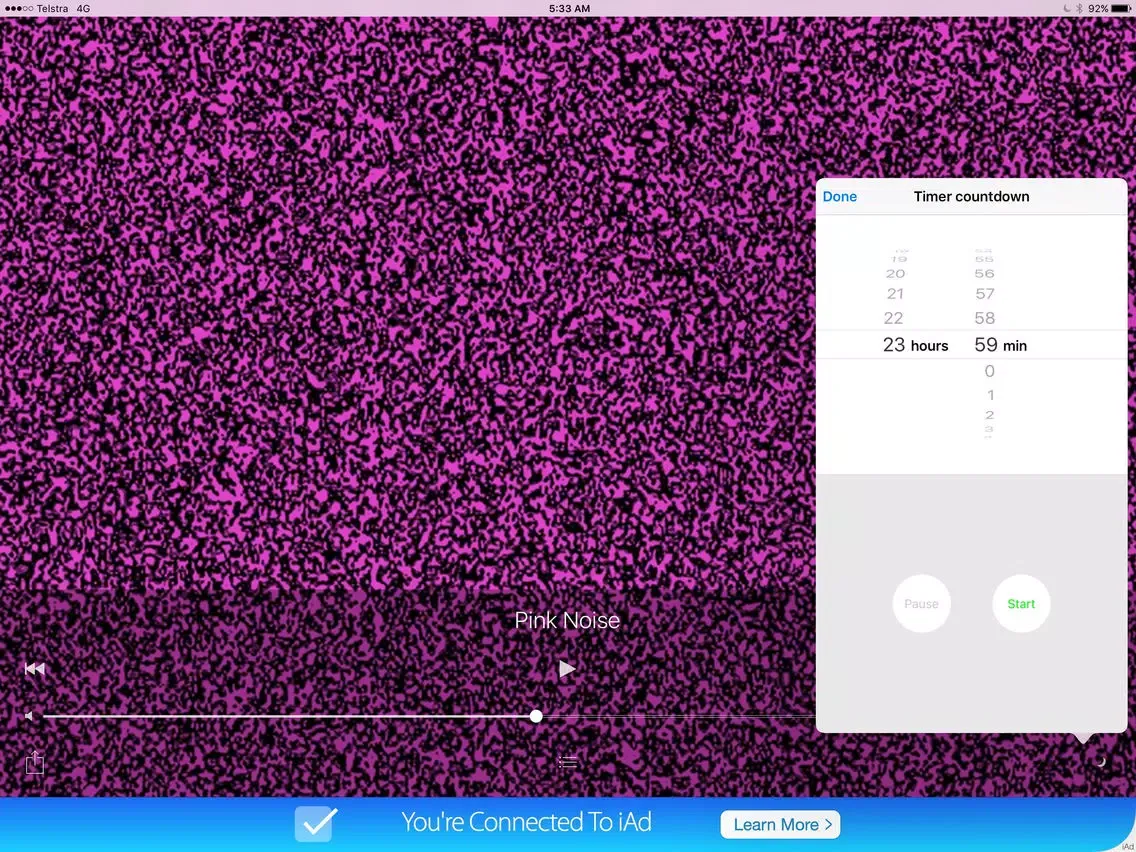Tap the blue checkmark in the iAd banner
1136x852 pixels.
pos(315,824)
